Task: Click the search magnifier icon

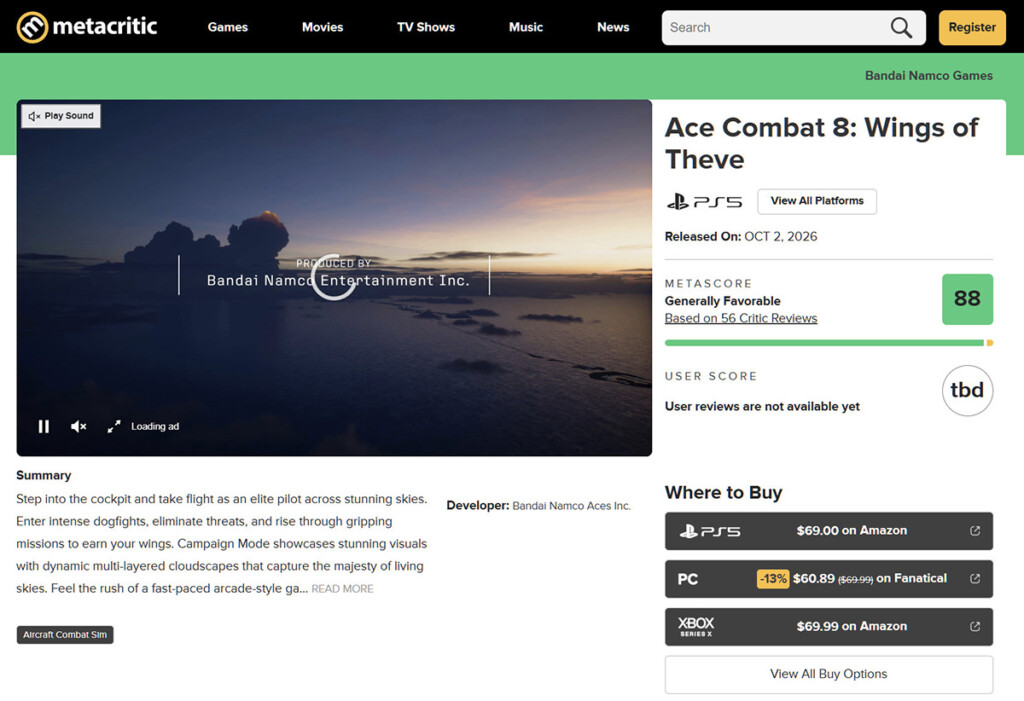Action: click(901, 27)
